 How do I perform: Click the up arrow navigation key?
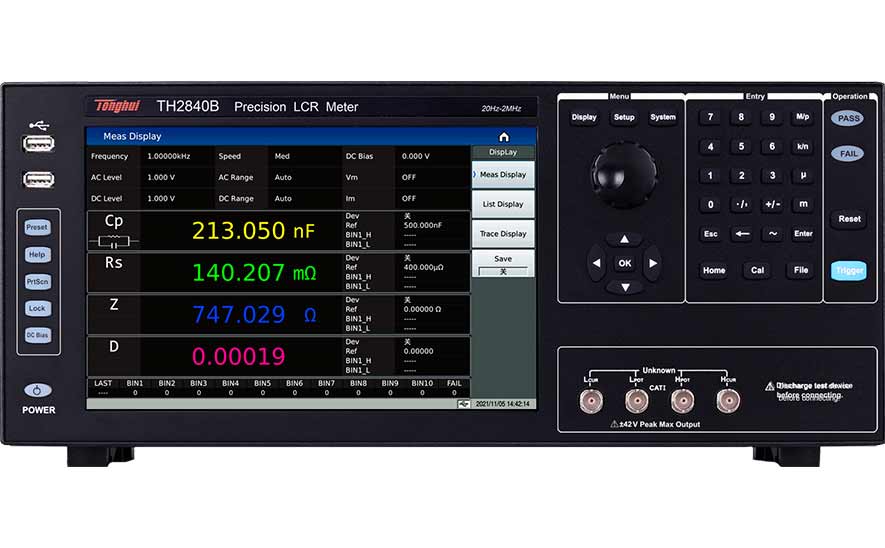point(624,239)
